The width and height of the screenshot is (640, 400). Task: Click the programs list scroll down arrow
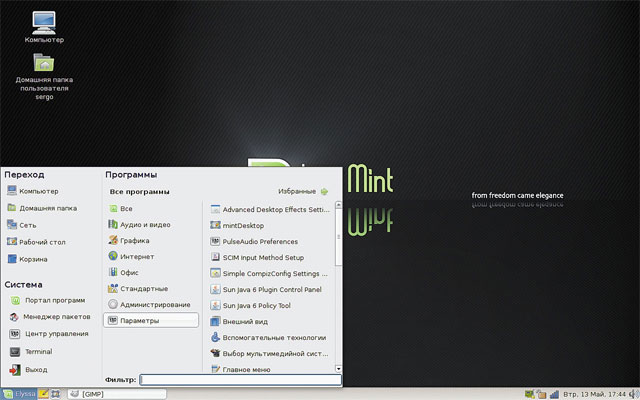338,369
